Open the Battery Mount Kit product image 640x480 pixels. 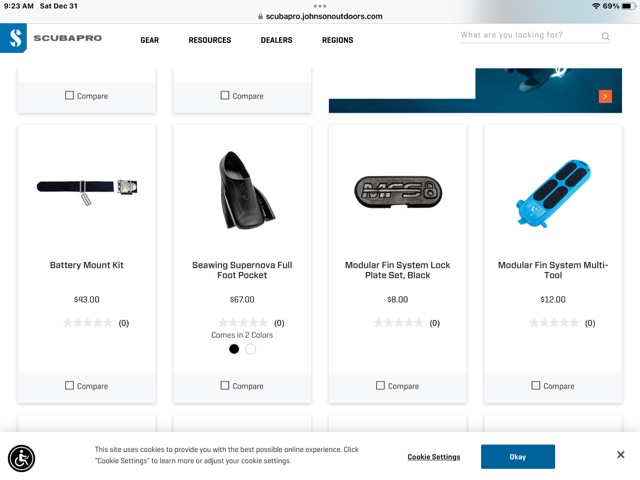coord(87,187)
